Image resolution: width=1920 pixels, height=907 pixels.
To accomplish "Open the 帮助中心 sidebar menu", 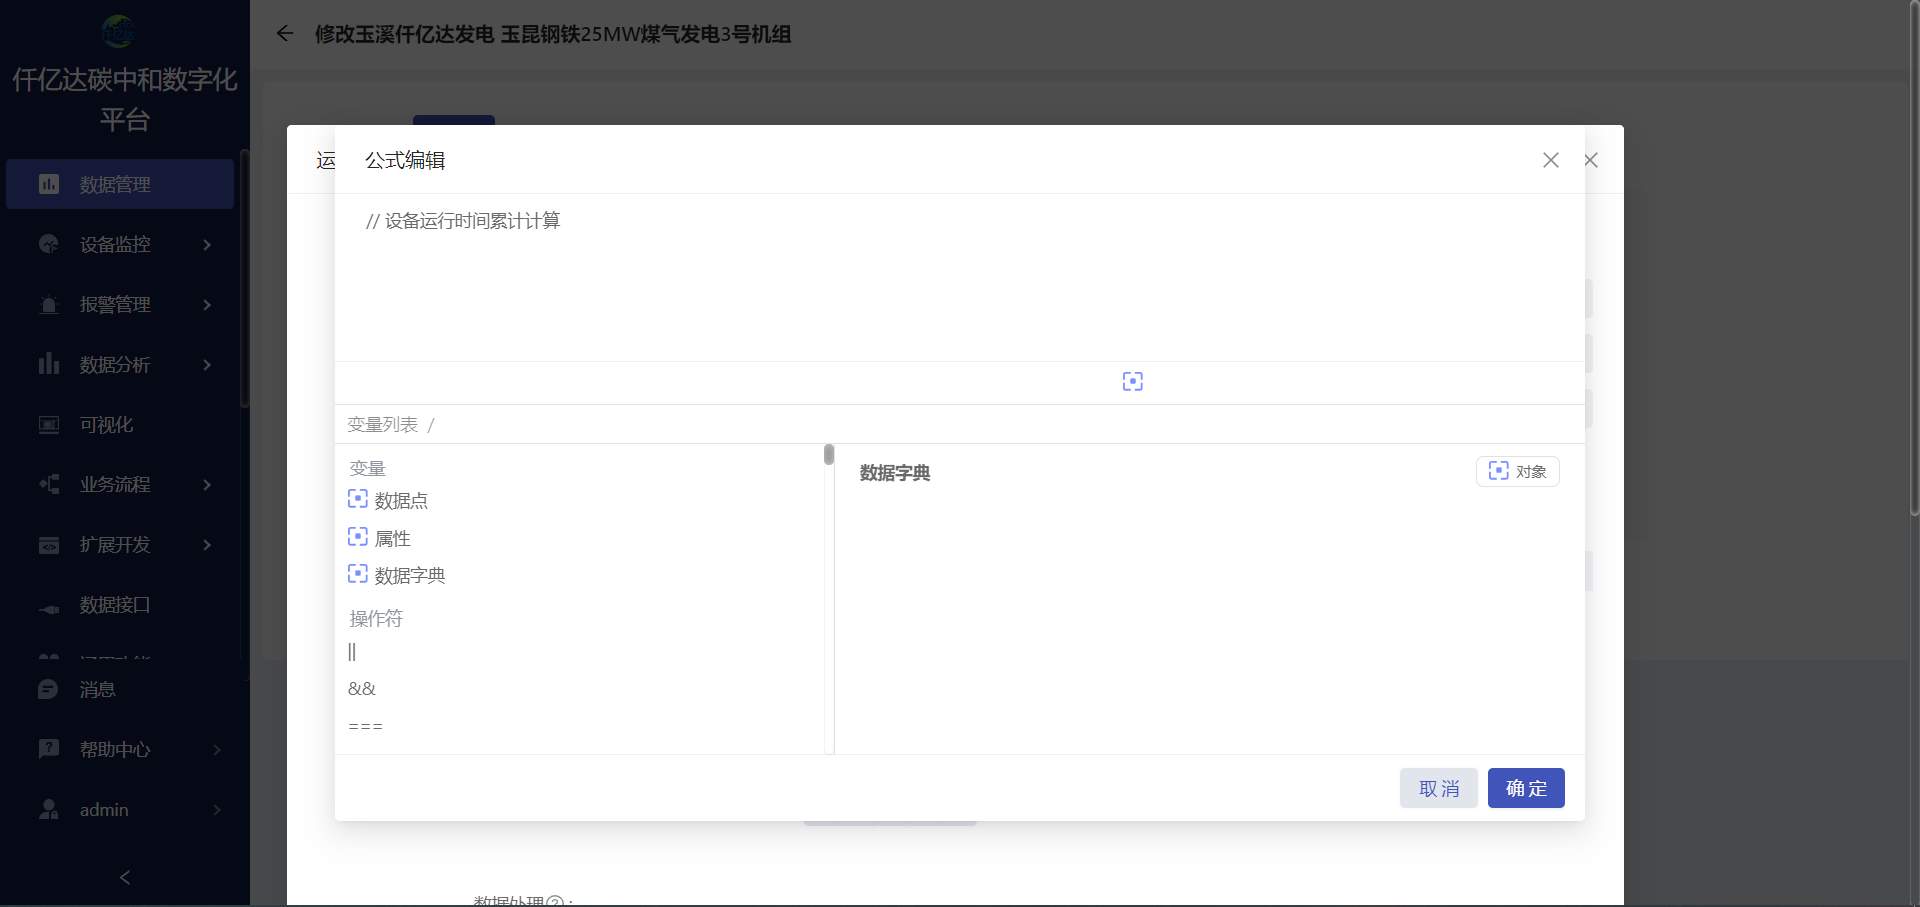I will click(120, 749).
